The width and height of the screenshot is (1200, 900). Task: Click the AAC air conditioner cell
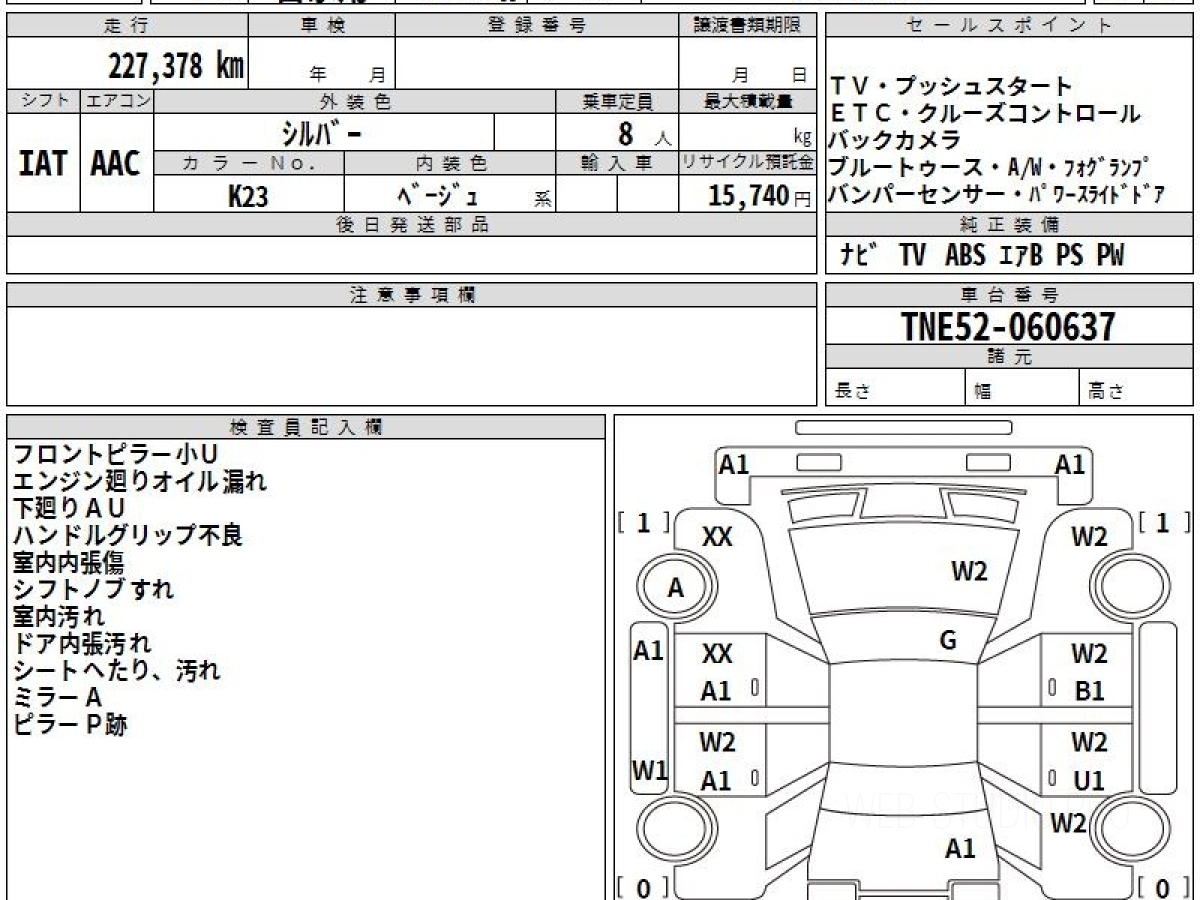click(116, 163)
